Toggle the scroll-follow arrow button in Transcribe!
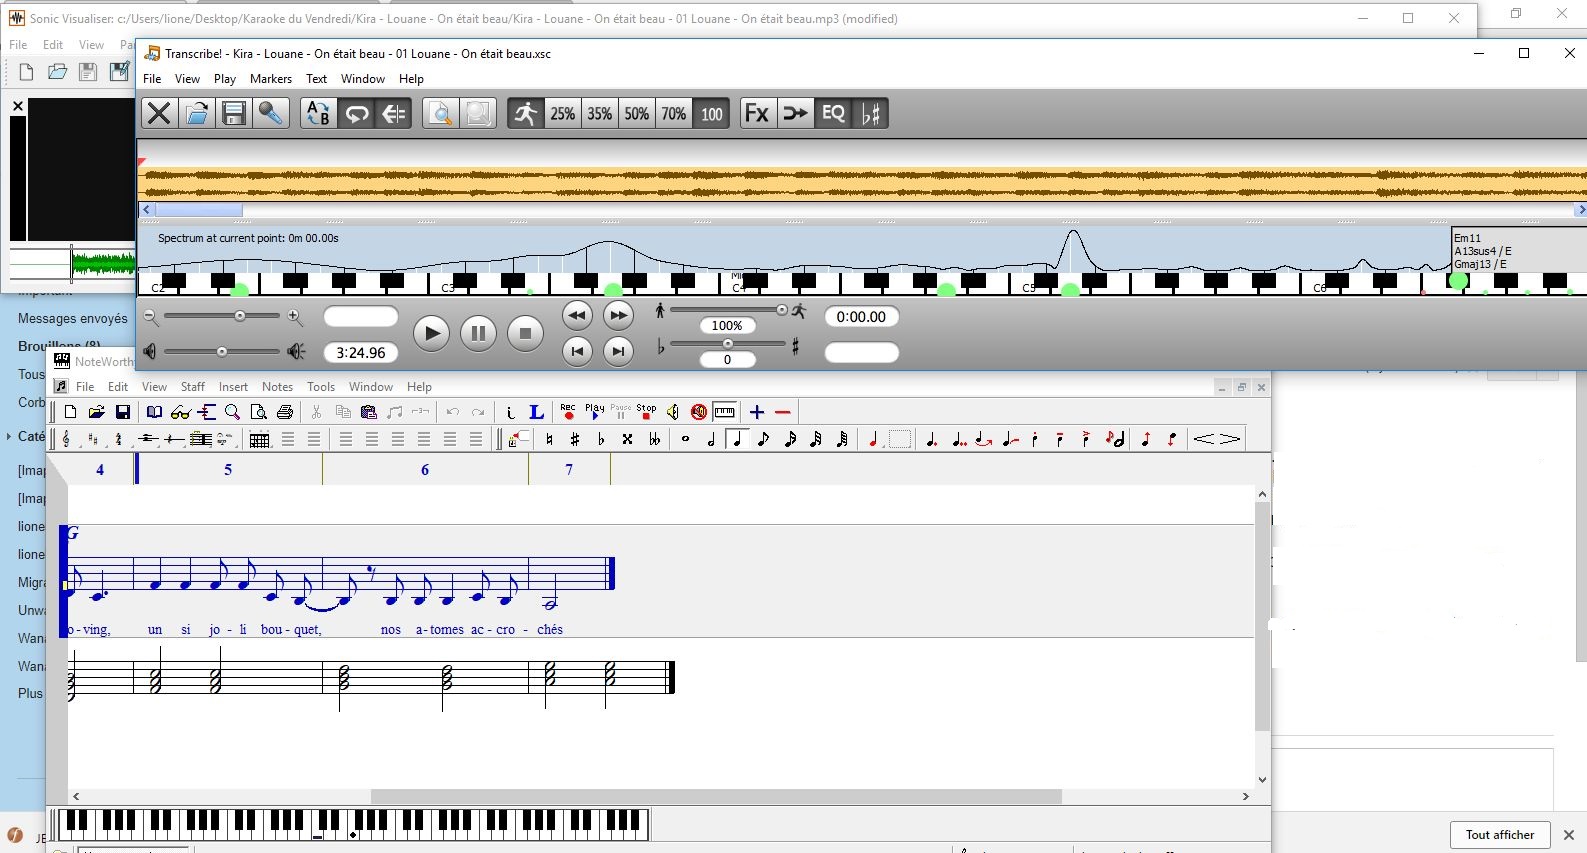1587x853 pixels. coord(394,113)
